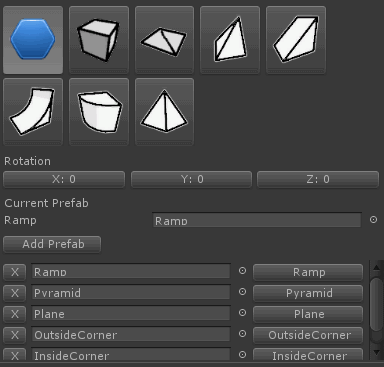Screen dimensions: 384x367
Task: Select the rounded corner block thumbnail
Action: coord(99,112)
